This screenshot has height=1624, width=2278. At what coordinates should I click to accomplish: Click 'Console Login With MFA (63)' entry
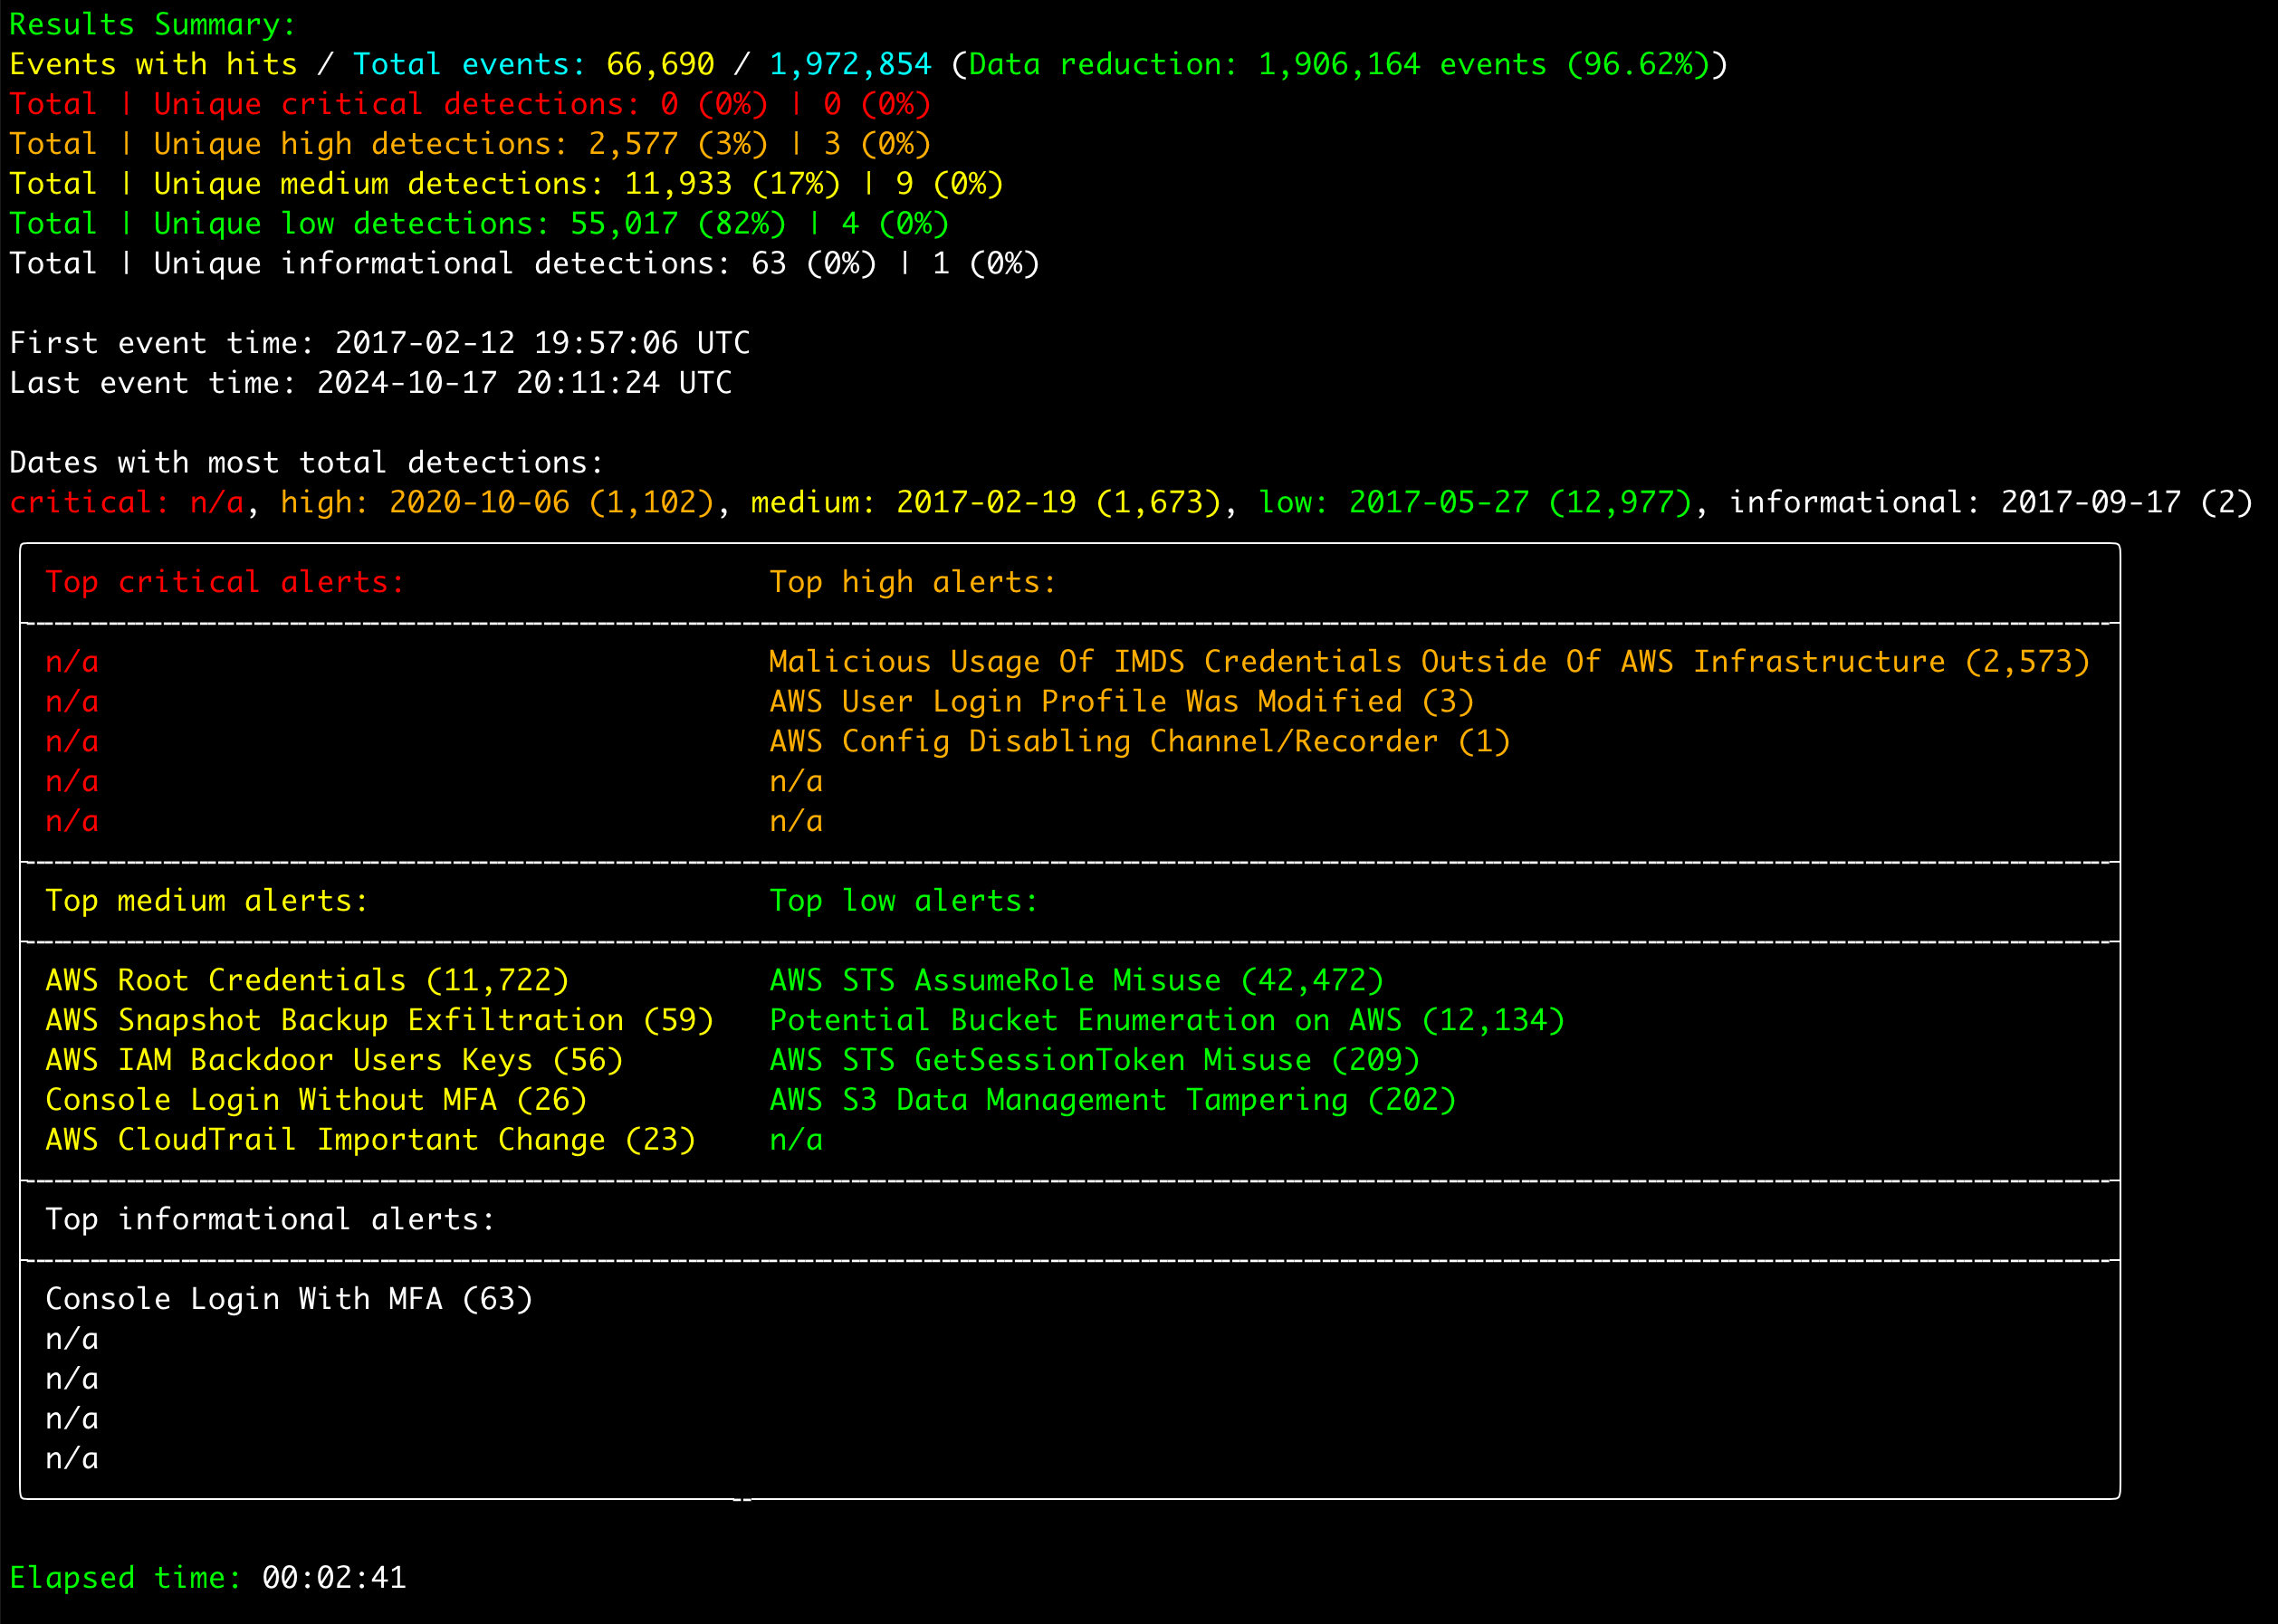pyautogui.click(x=289, y=1299)
